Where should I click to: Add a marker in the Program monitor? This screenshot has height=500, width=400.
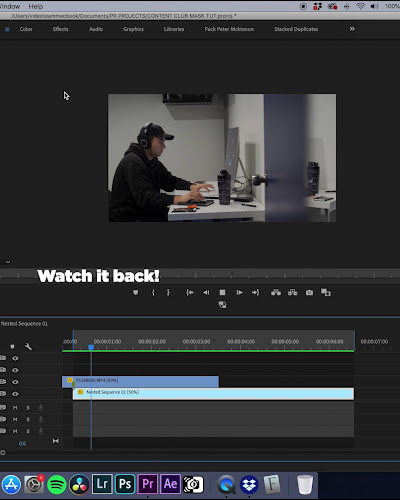[x=135, y=292]
